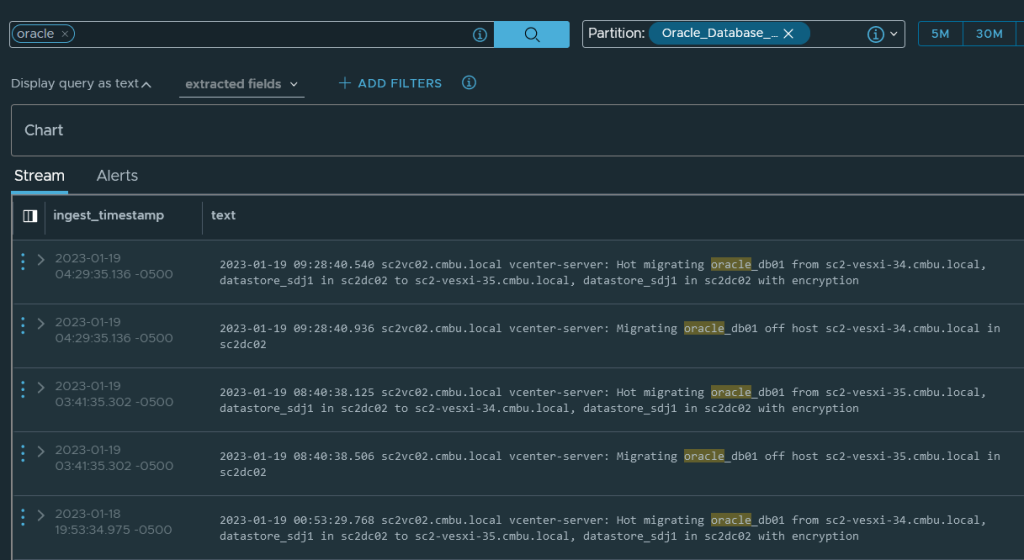
Task: Switch to the Alerts tab
Action: click(117, 176)
